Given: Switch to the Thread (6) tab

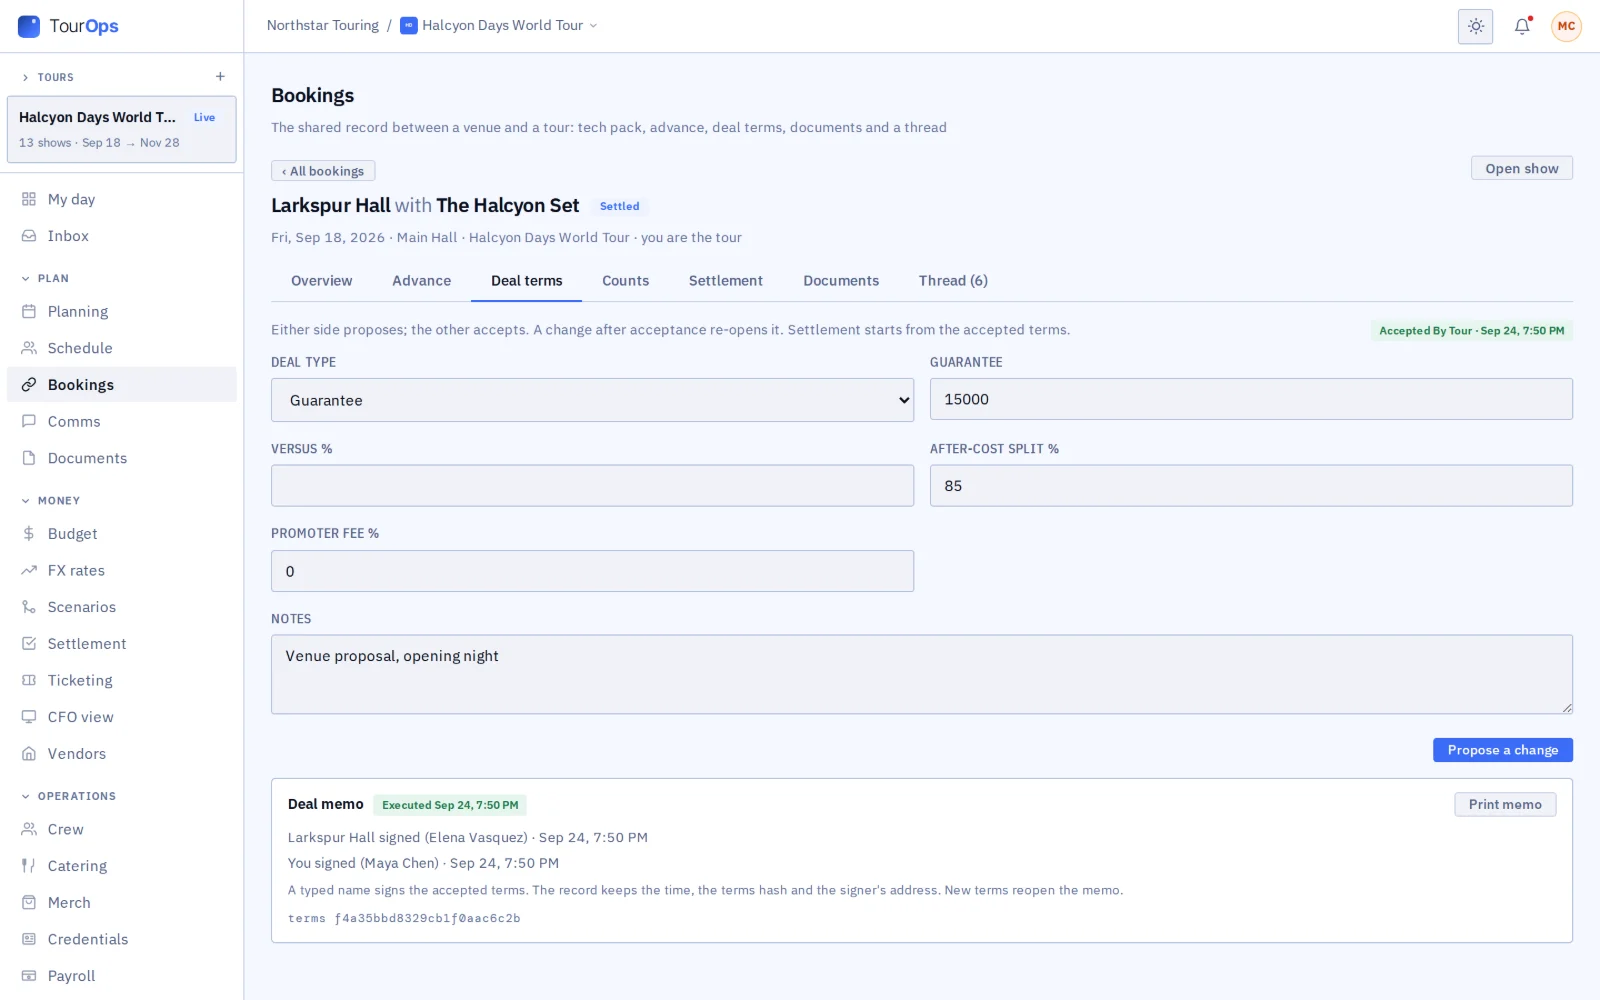Looking at the screenshot, I should [953, 281].
